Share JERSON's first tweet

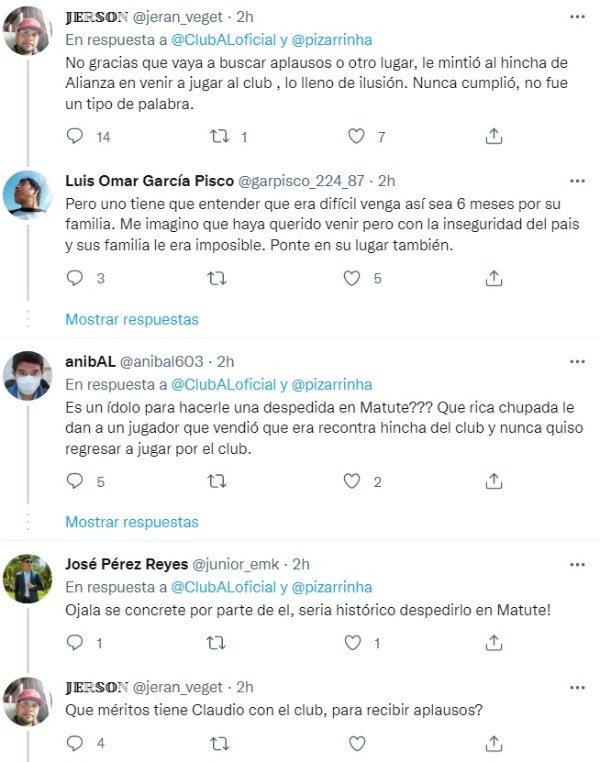point(493,136)
